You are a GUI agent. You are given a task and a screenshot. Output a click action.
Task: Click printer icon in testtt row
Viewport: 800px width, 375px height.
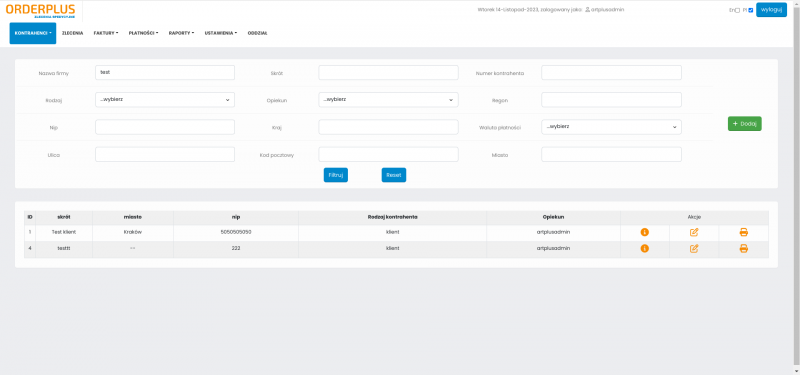tap(743, 248)
